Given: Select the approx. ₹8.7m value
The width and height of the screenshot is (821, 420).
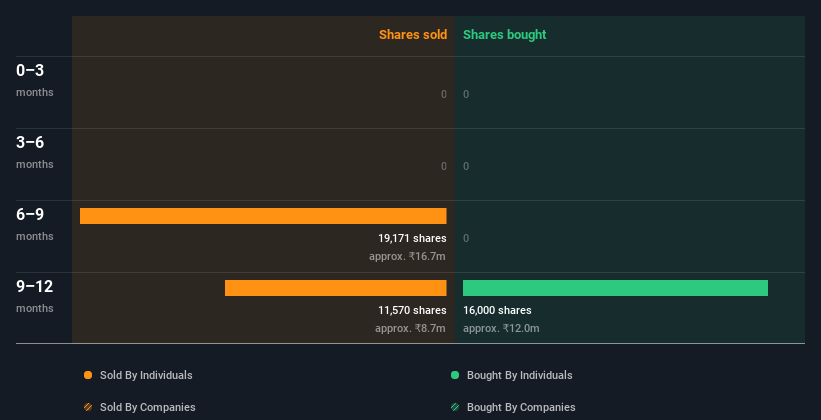Looking at the screenshot, I should pyautogui.click(x=410, y=329).
